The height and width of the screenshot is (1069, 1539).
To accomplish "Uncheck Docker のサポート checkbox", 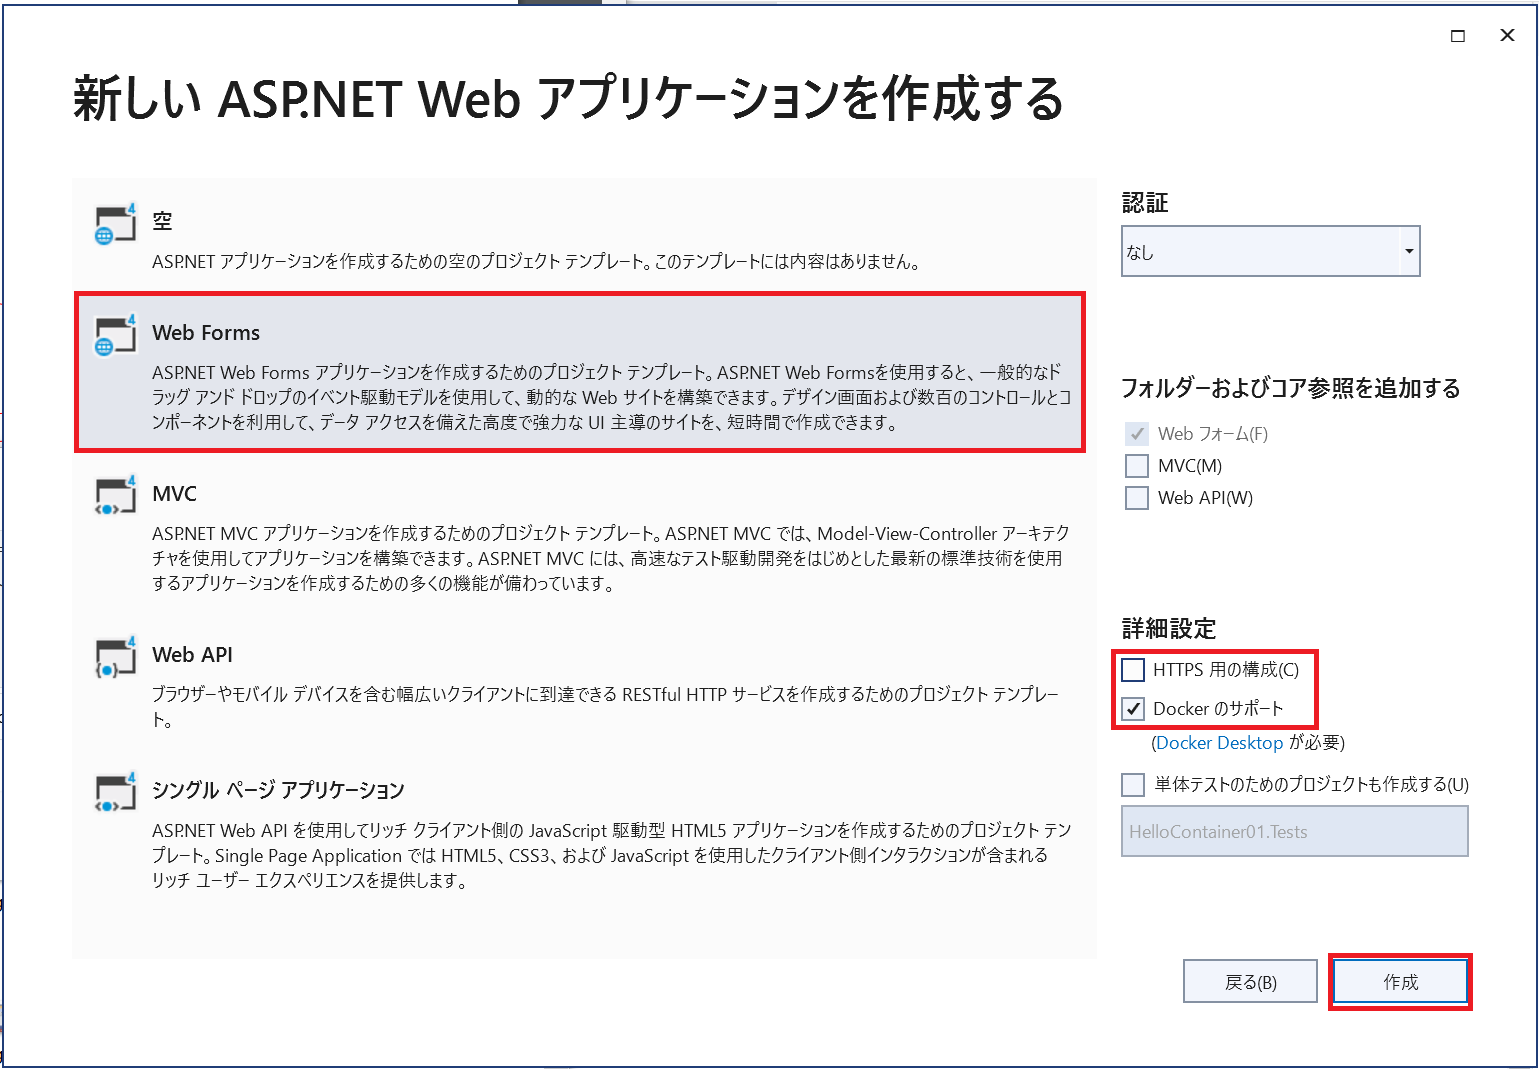I will tap(1133, 709).
